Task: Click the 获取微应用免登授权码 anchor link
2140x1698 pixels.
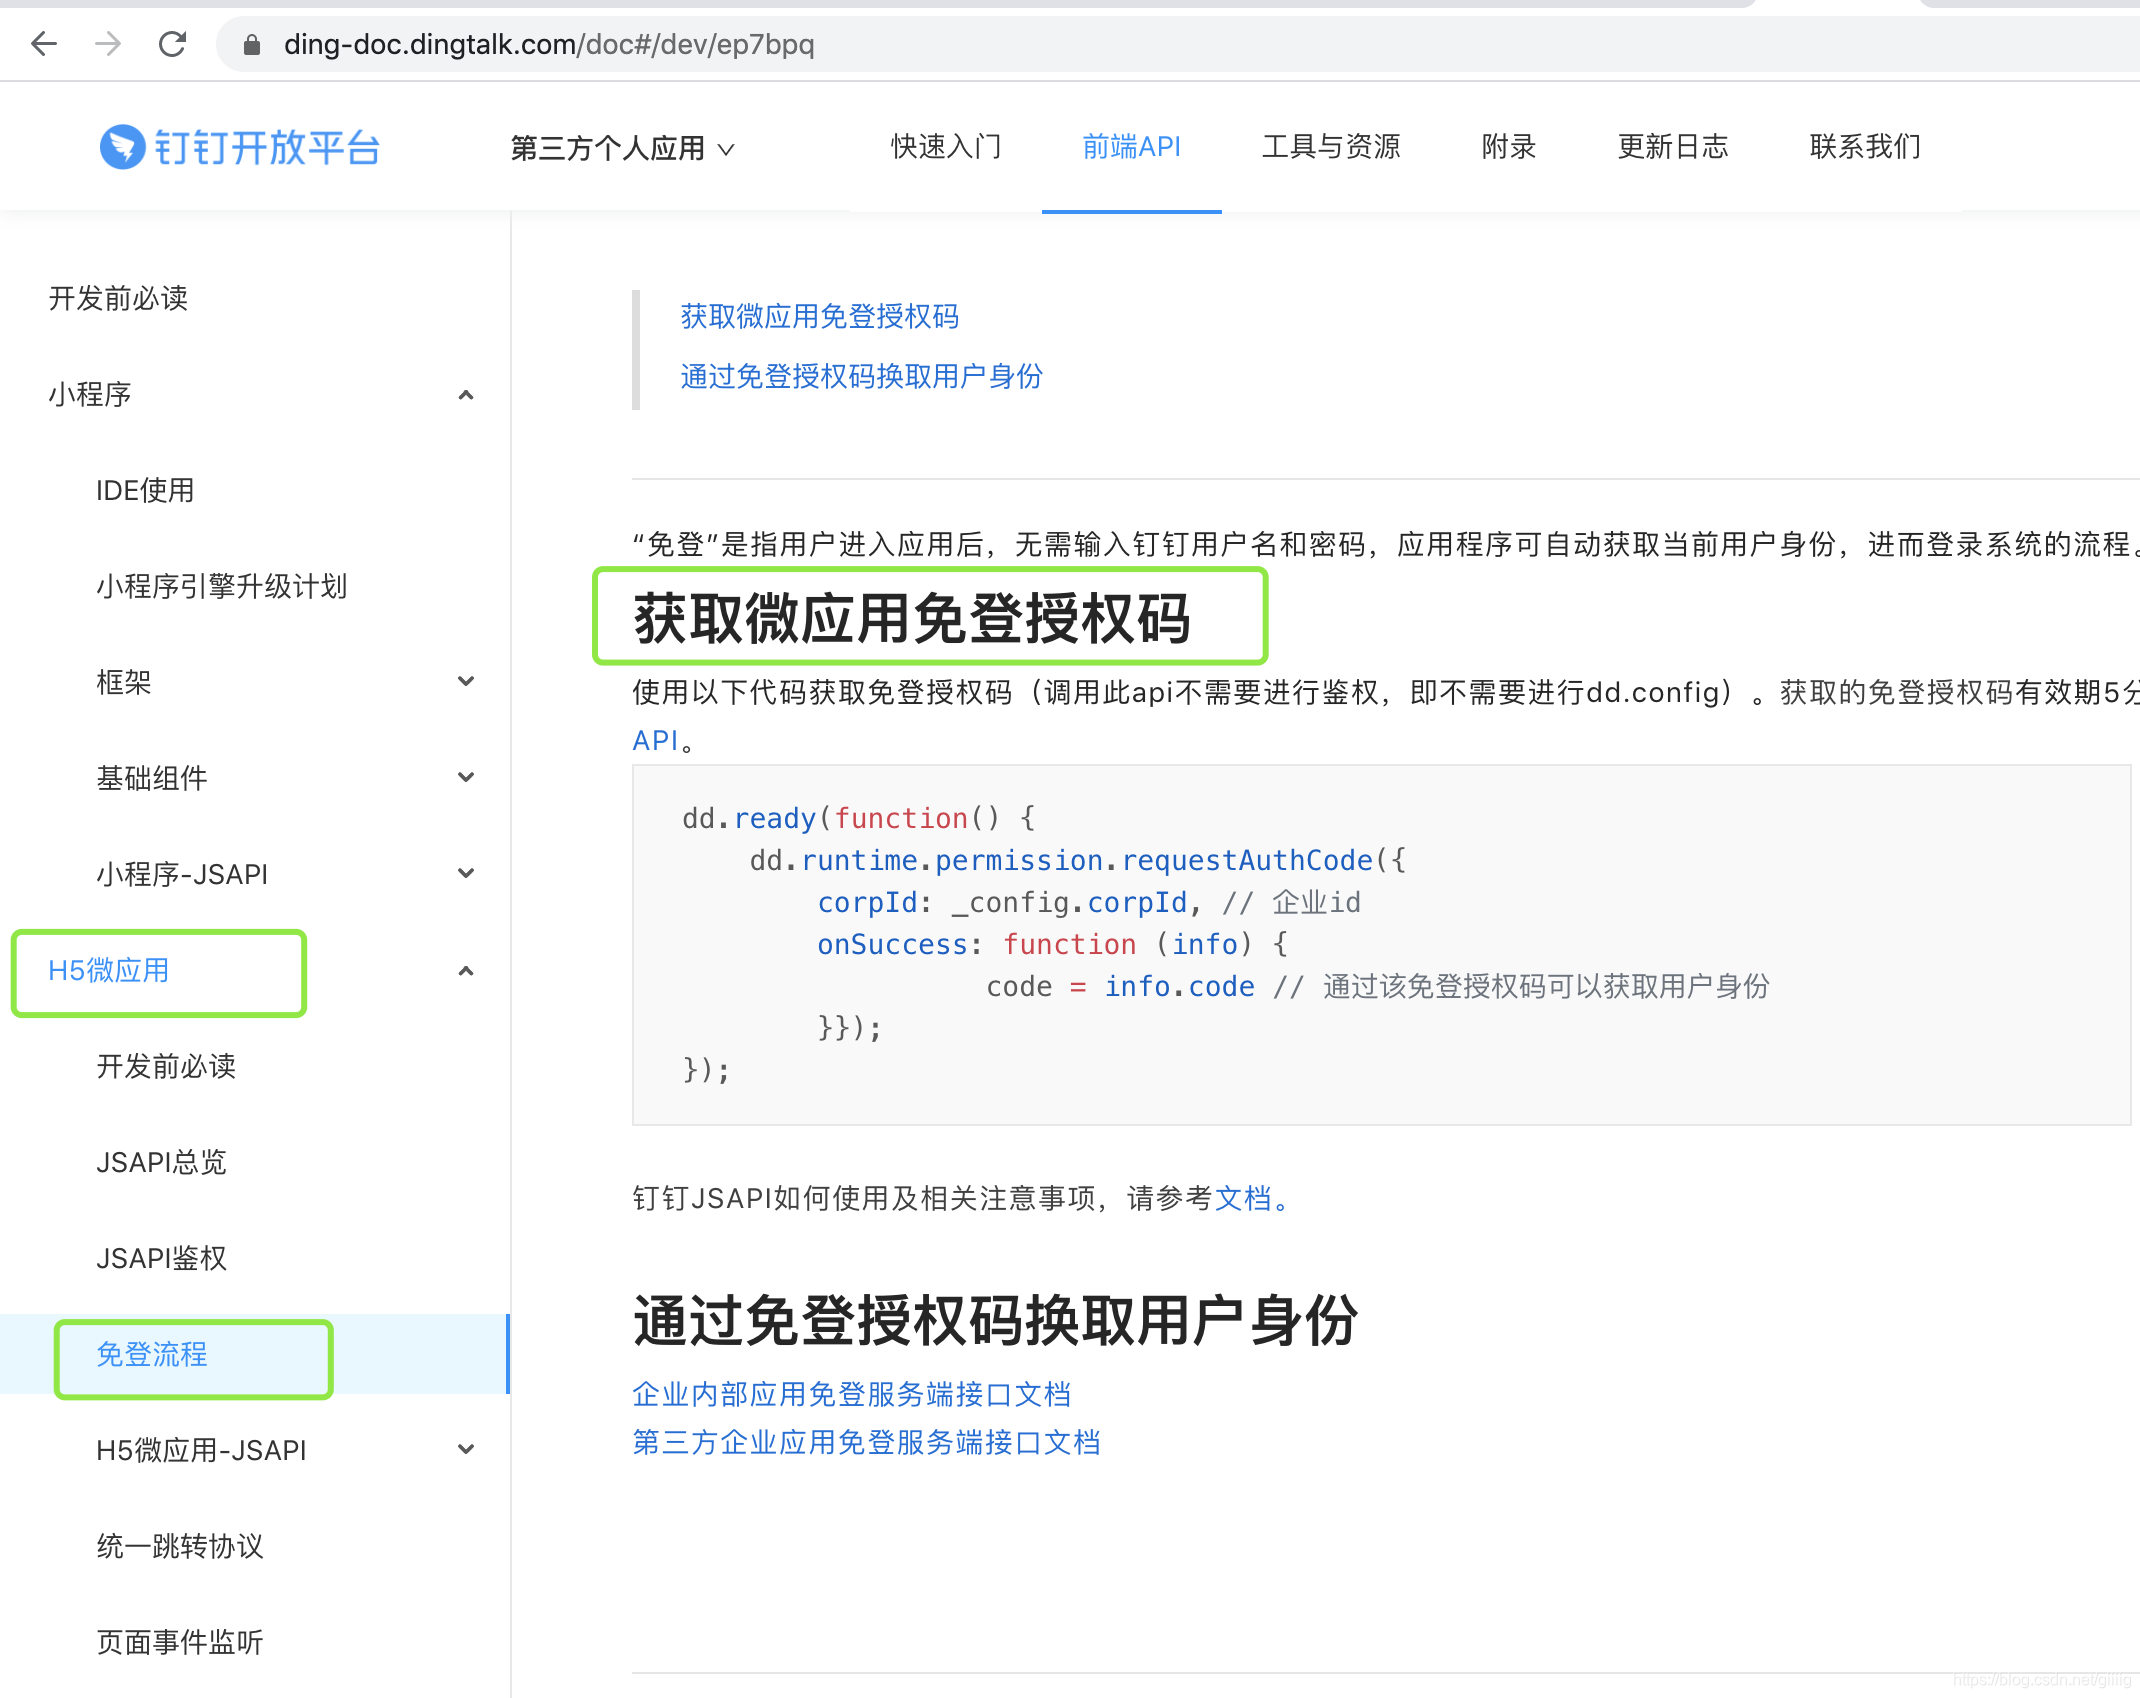Action: click(x=819, y=317)
